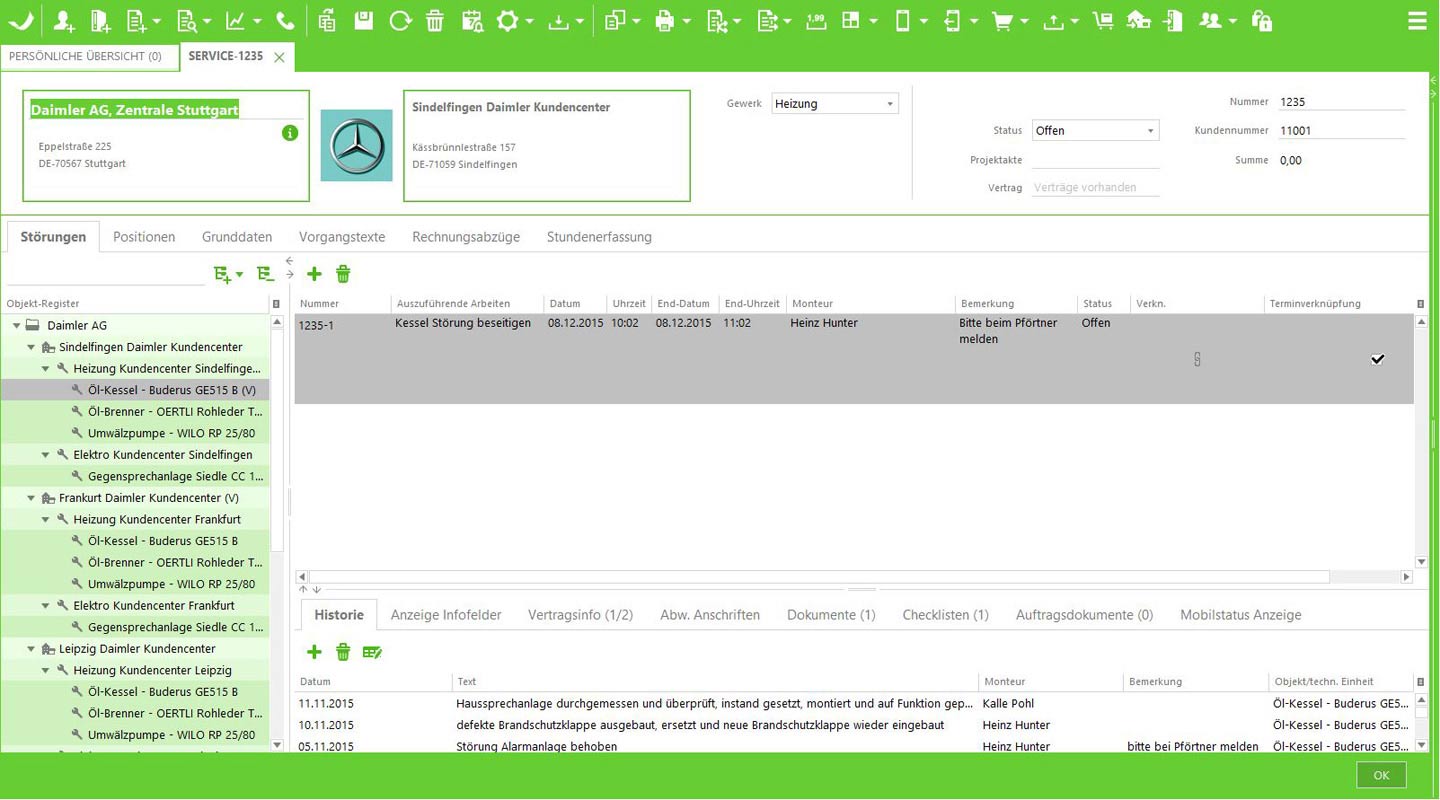This screenshot has height=800, width=1440.
Task: Toggle Terminverknüpfung checkbox in row 1235-1
Action: click(x=1377, y=359)
